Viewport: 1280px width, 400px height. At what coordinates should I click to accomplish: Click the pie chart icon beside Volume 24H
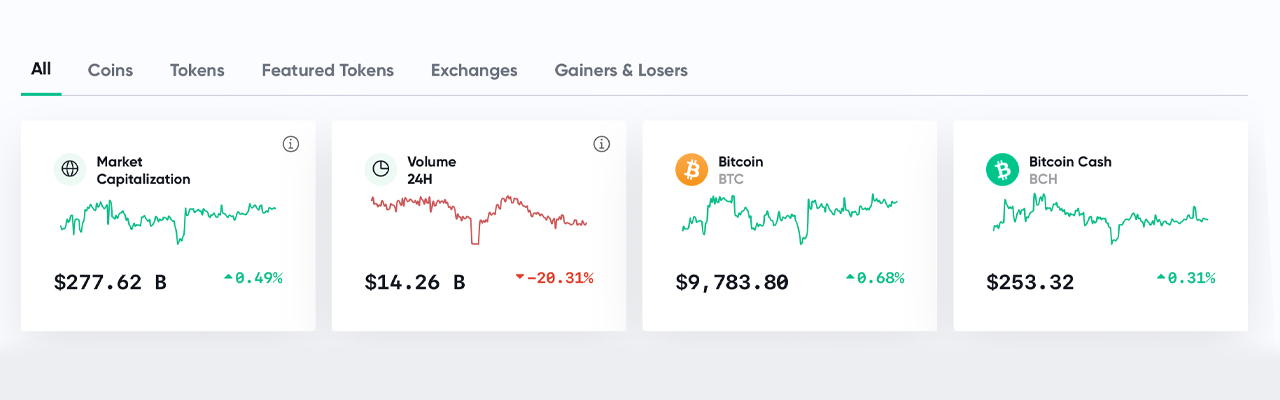coord(381,170)
